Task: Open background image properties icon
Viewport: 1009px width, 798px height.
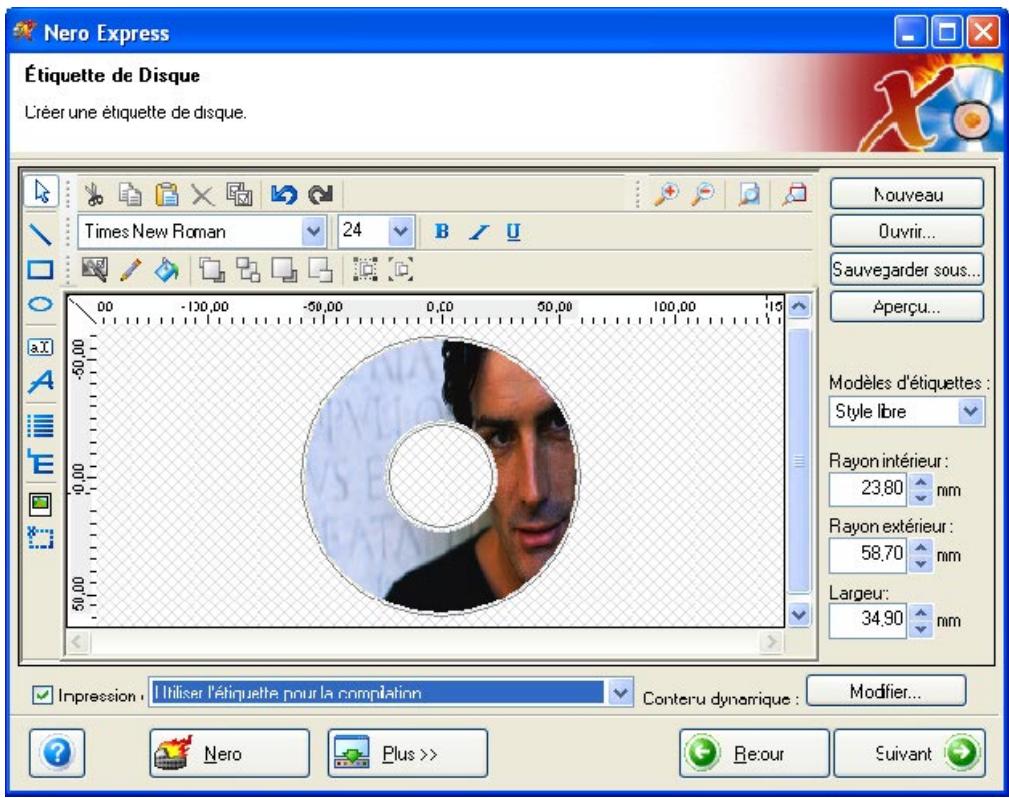Action: point(95,269)
